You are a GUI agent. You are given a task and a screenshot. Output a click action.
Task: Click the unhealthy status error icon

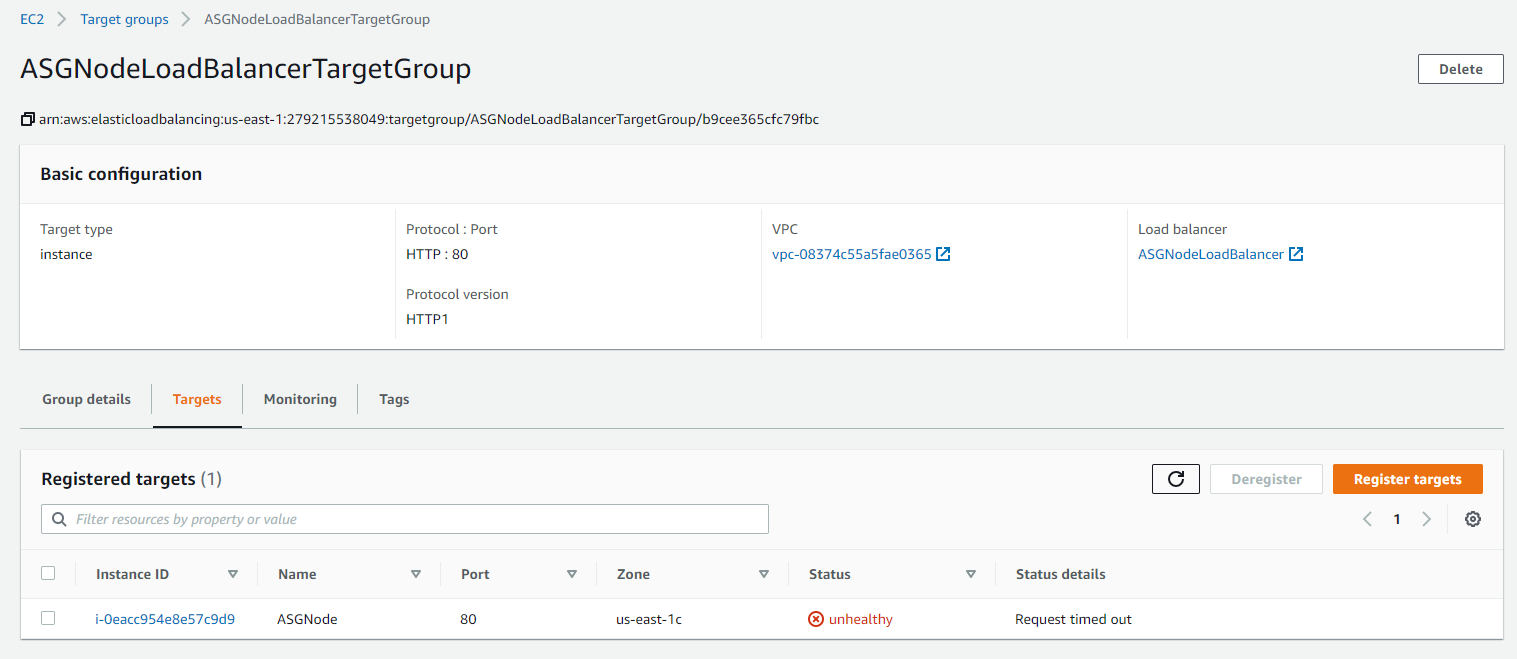(815, 619)
